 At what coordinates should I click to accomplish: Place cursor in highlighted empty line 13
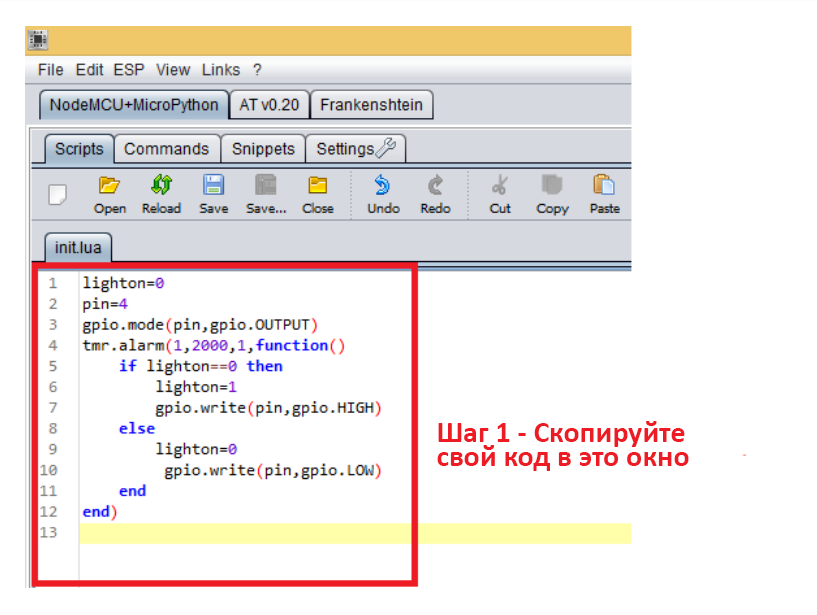355,533
